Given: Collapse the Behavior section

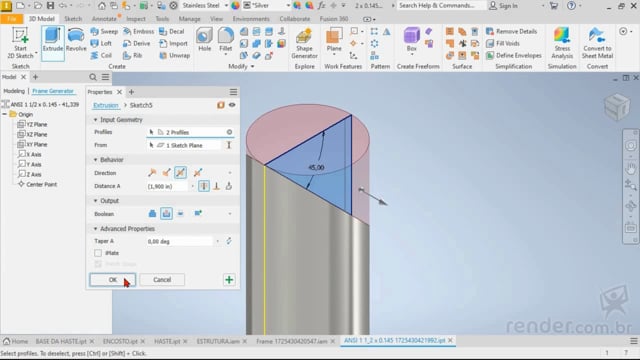Looking at the screenshot, I should [95, 160].
